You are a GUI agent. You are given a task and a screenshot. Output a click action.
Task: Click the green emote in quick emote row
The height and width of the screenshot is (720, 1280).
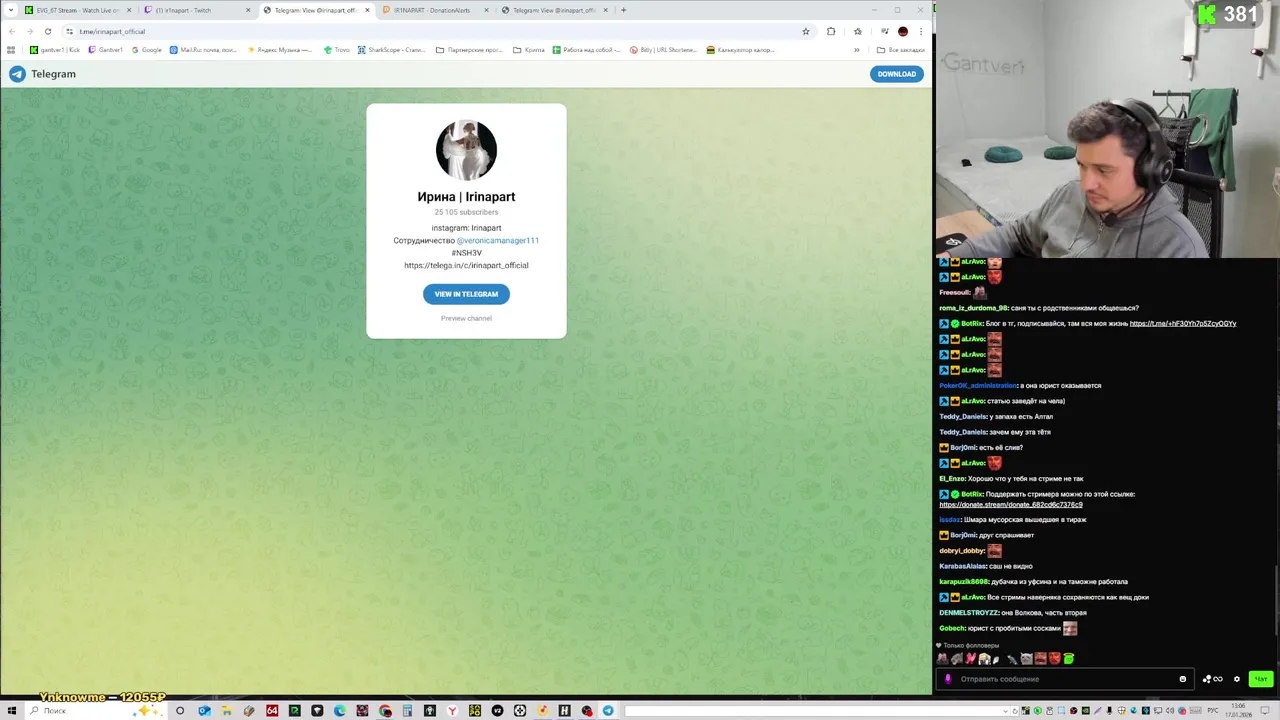point(1068,659)
